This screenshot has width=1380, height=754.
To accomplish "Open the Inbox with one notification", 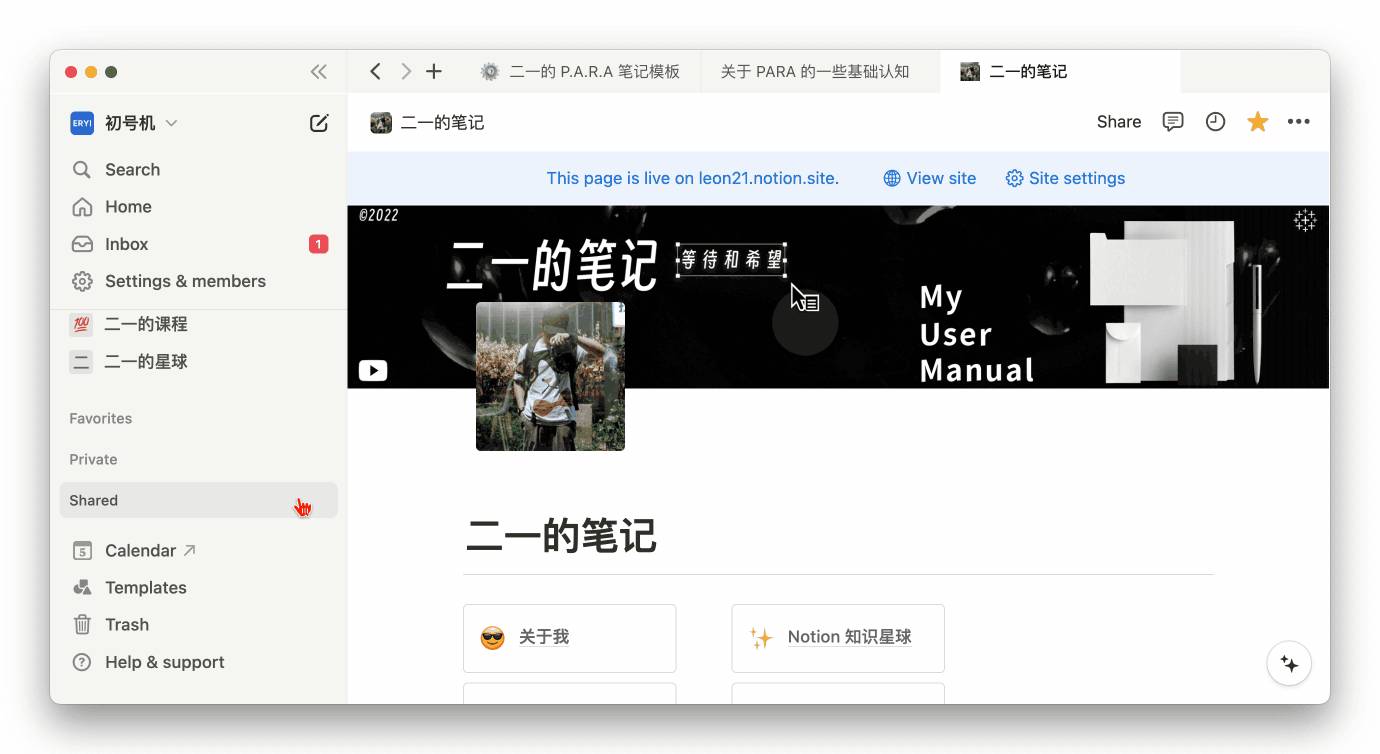I will [199, 244].
